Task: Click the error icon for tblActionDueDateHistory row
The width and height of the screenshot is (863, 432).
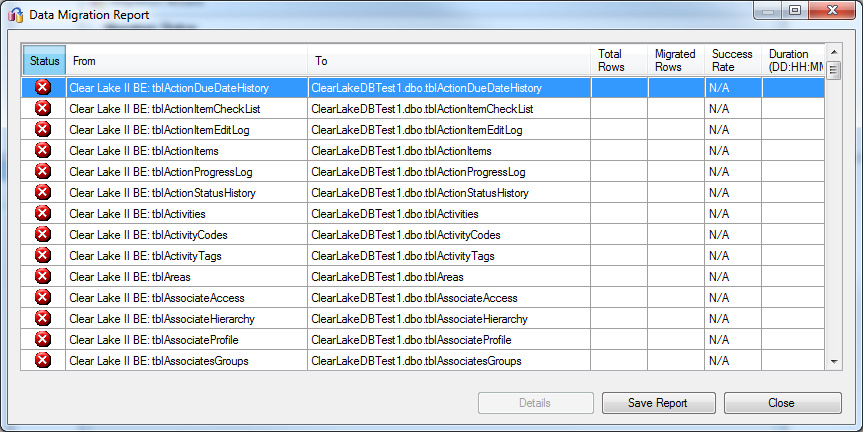Action: [43, 88]
